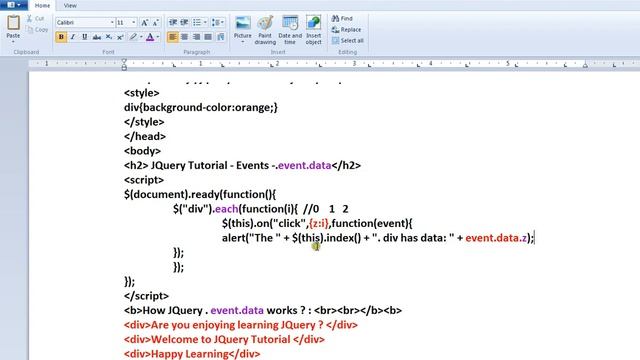Toggle Bold formatting
The image size is (640, 360).
coord(61,37)
